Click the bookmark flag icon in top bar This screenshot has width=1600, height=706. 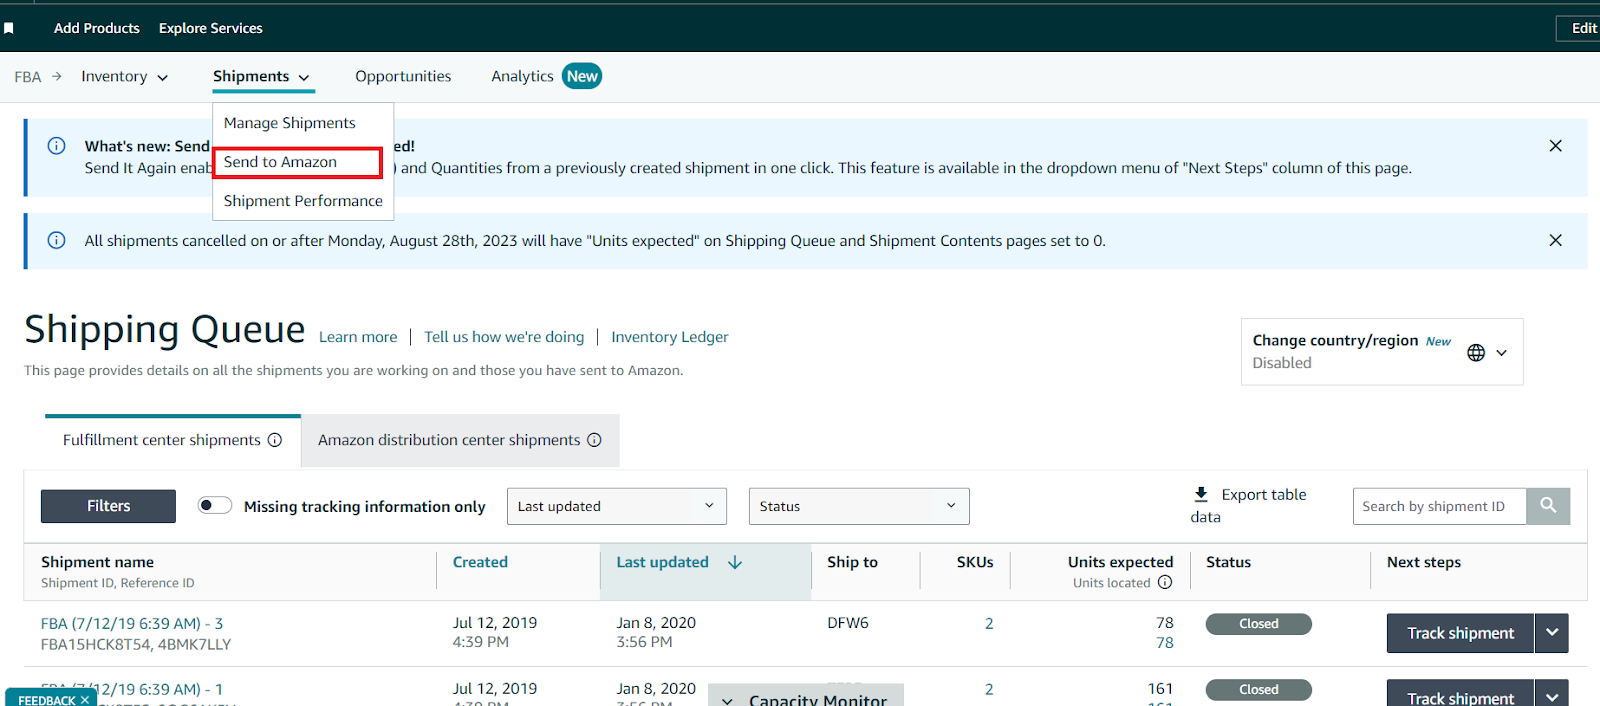click(x=8, y=28)
